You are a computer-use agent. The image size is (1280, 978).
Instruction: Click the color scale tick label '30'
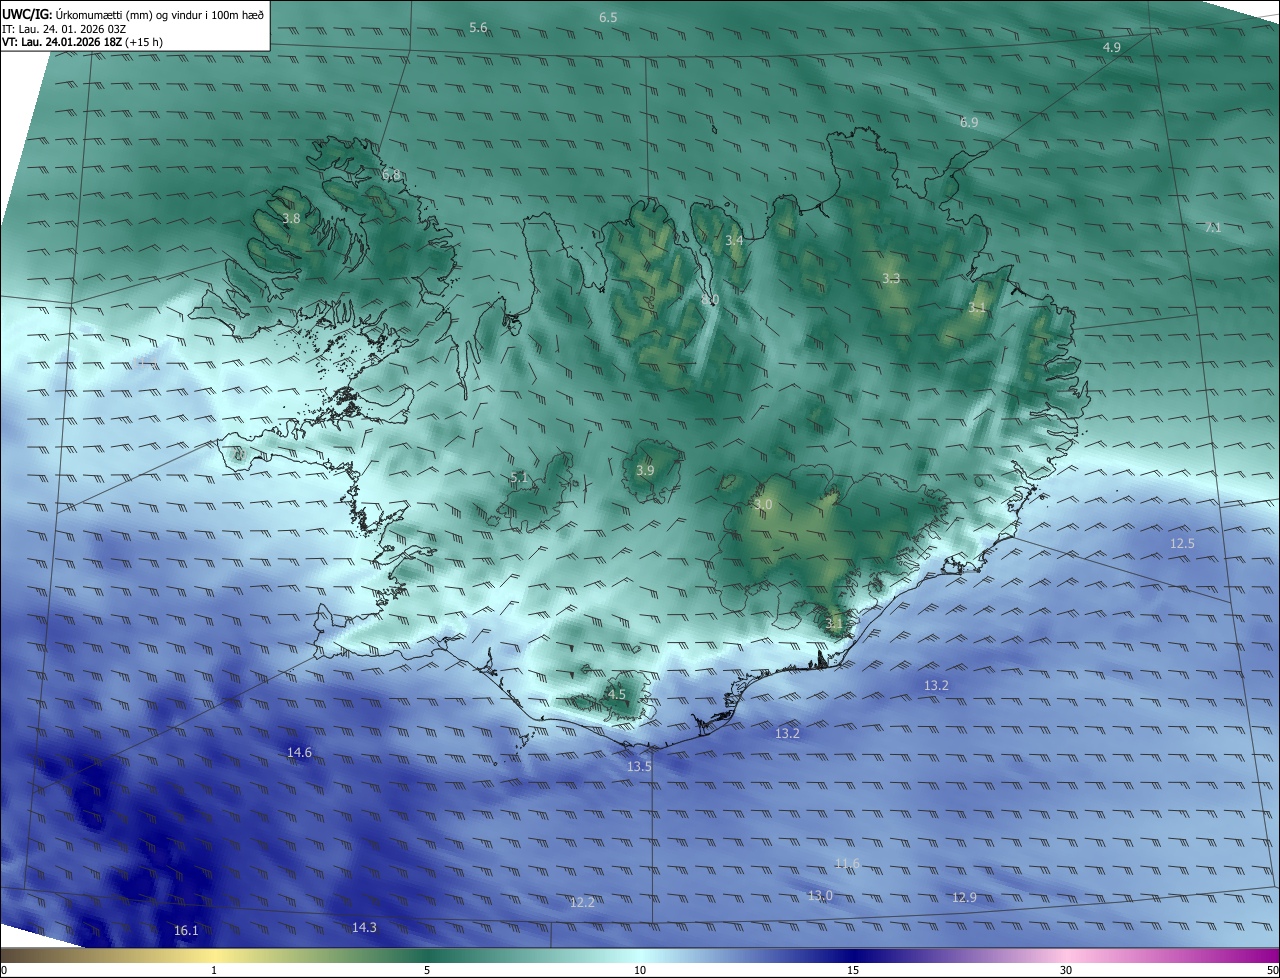click(1066, 971)
